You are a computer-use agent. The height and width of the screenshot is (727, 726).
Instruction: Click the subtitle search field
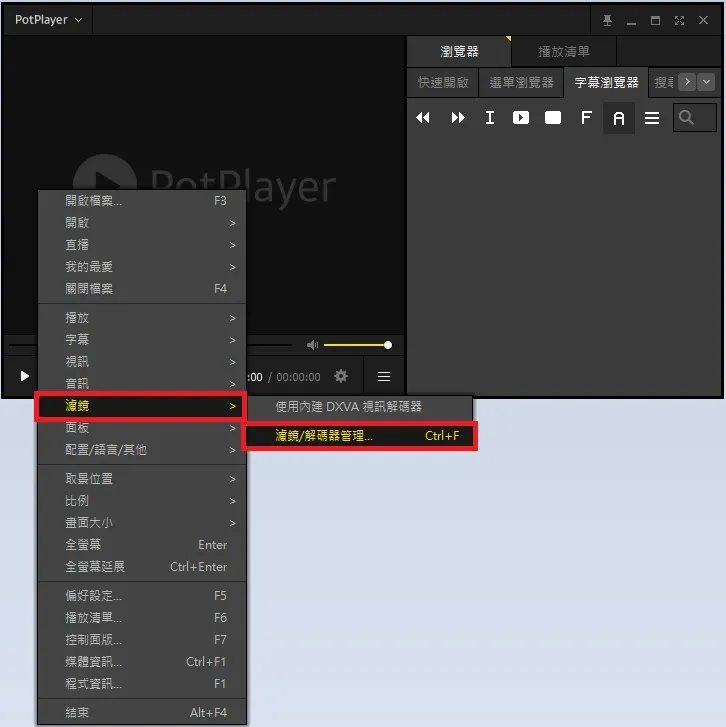coord(694,118)
